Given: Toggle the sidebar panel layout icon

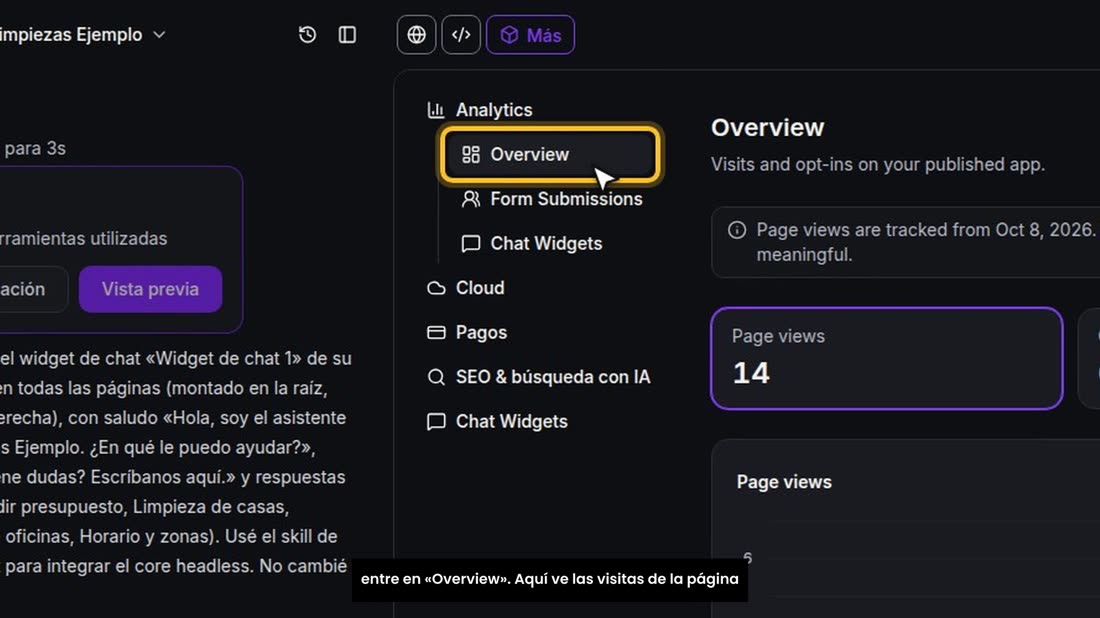Looking at the screenshot, I should pyautogui.click(x=347, y=34).
